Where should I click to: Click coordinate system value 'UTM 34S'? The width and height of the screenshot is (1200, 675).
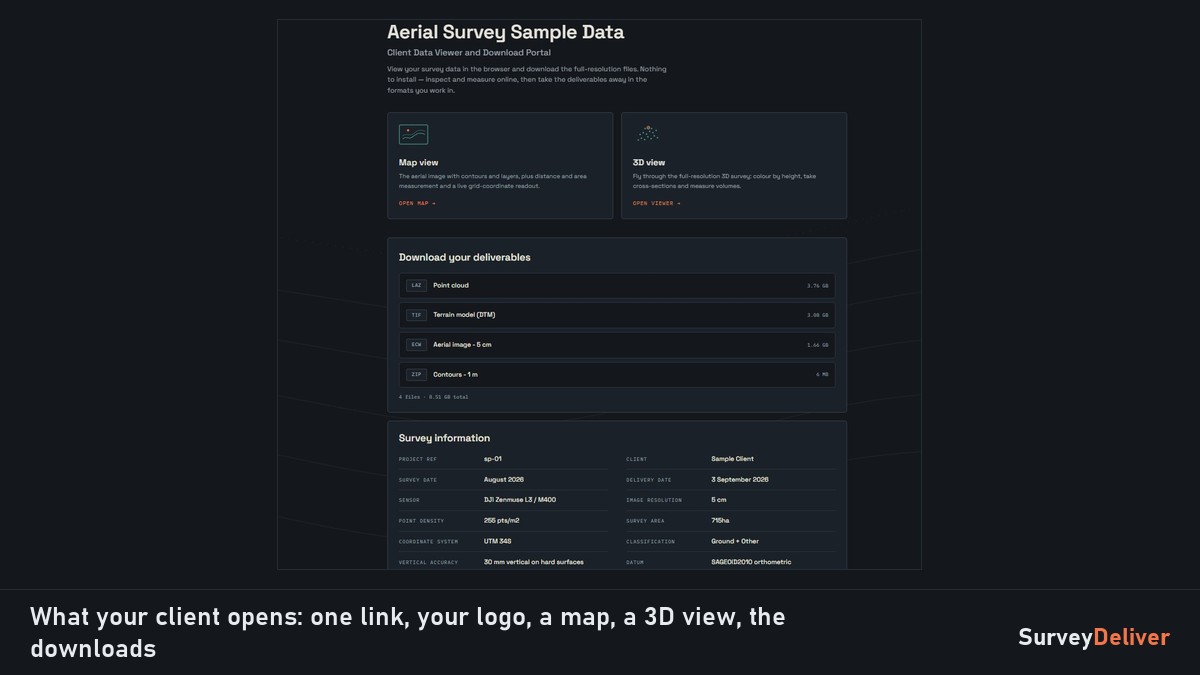pyautogui.click(x=498, y=541)
